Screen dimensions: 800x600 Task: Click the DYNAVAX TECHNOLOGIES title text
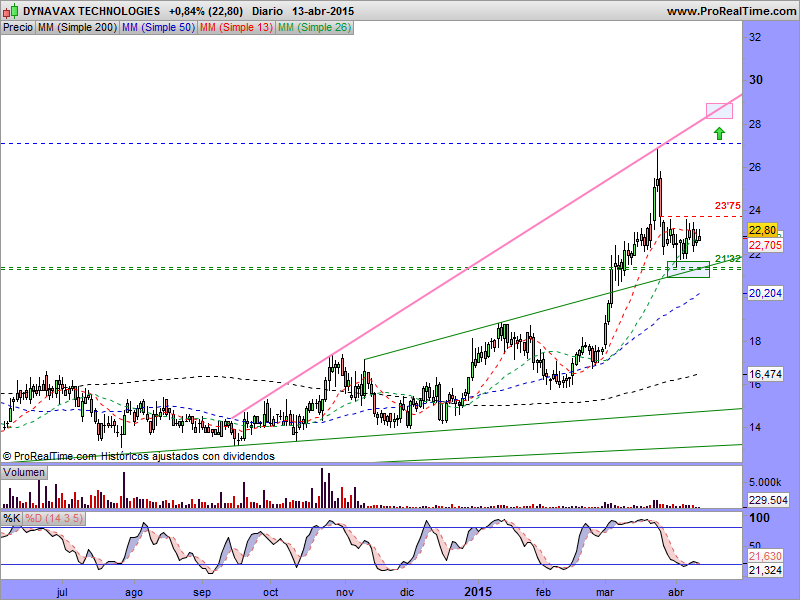[x=91, y=11]
